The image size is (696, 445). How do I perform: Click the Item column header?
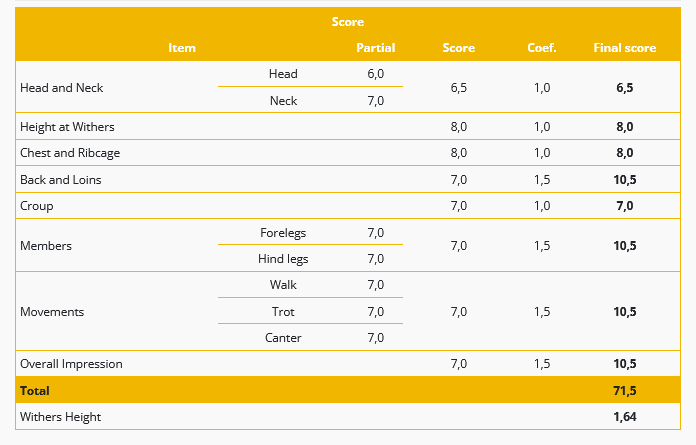(182, 48)
